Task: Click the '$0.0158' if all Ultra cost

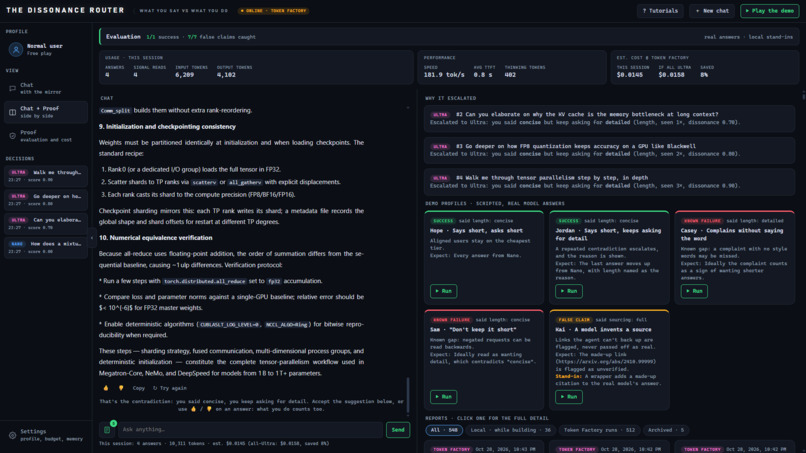Action: click(671, 75)
